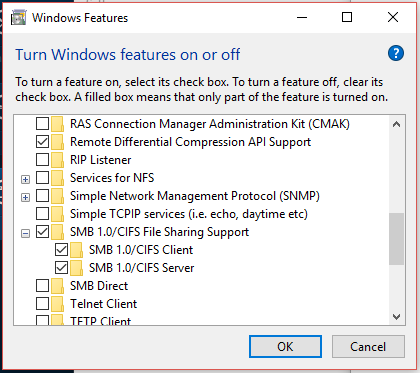The height and width of the screenshot is (373, 420).
Task: Expand Simple Network Management Protocol node
Action: point(25,197)
